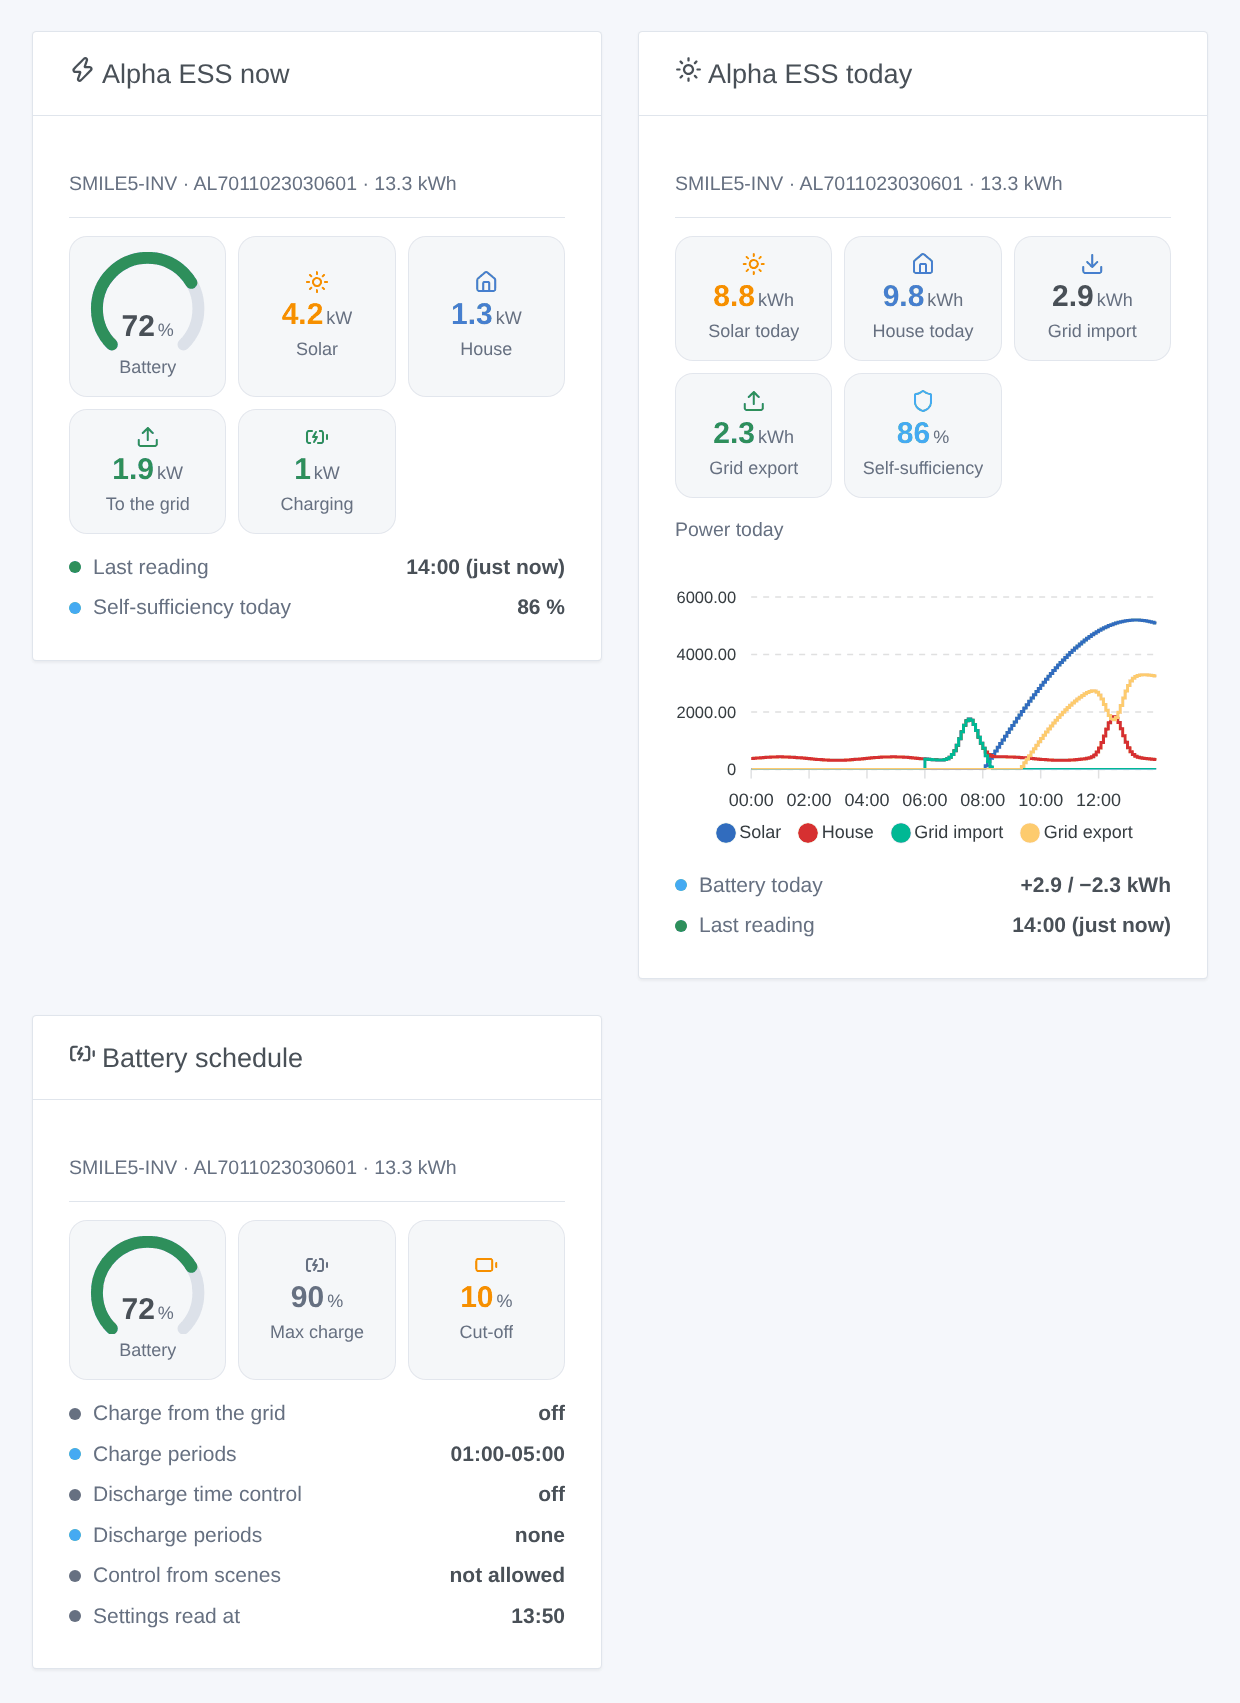Click the Settings read at 13:50 value
This screenshot has width=1240, height=1703.
538,1616
